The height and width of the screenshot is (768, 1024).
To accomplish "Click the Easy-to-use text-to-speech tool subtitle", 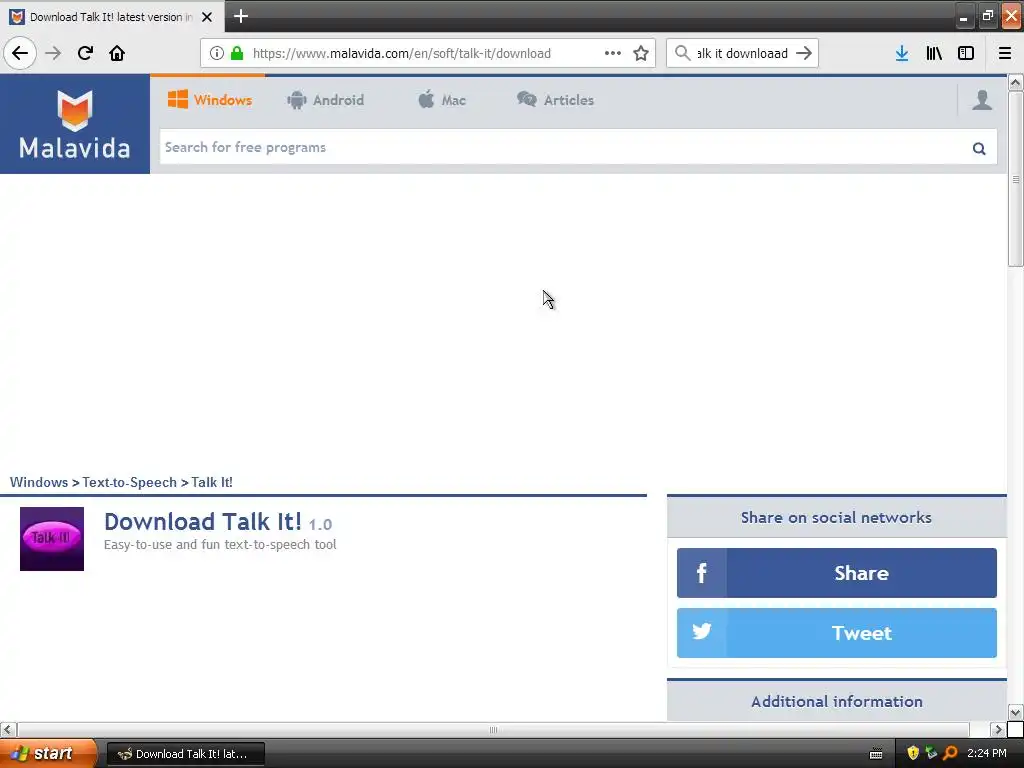I will 220,545.
